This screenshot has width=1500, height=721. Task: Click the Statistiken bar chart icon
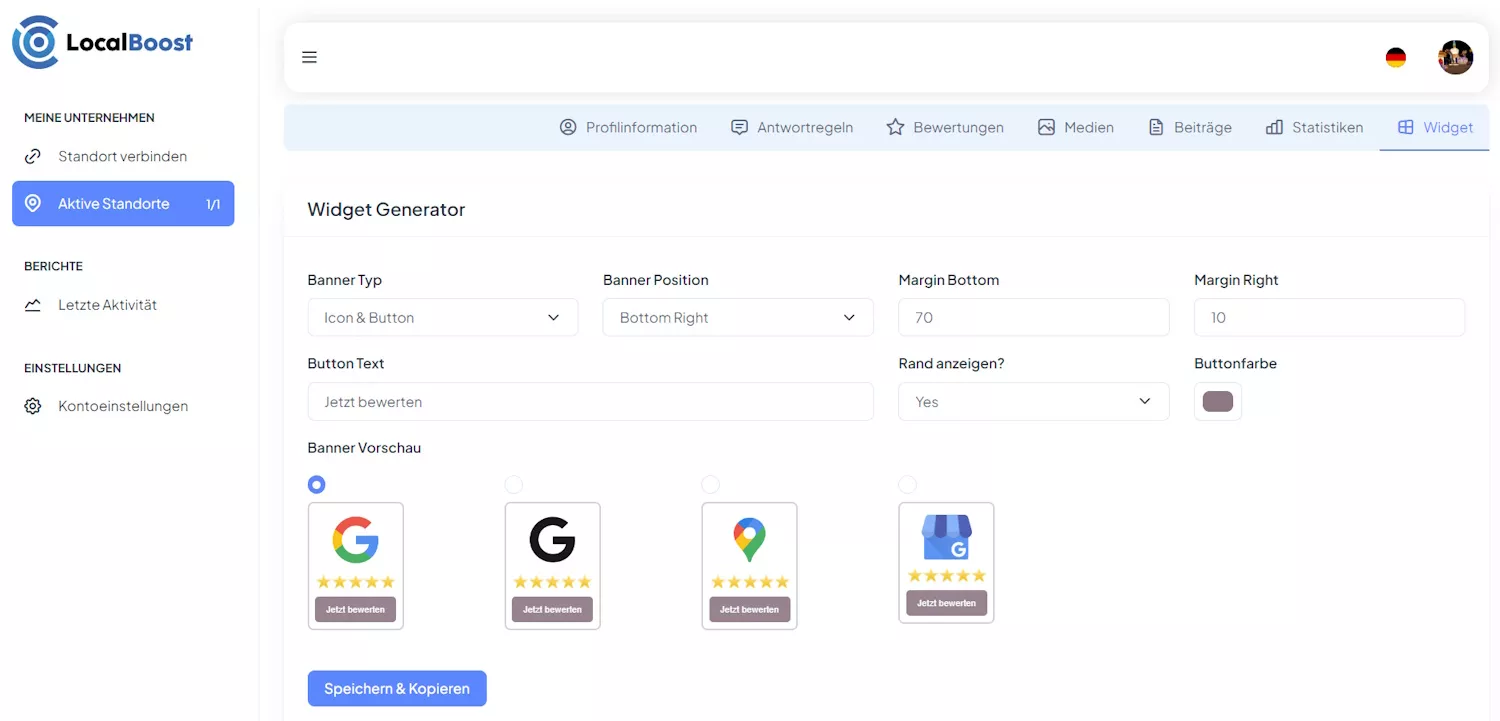point(1274,127)
